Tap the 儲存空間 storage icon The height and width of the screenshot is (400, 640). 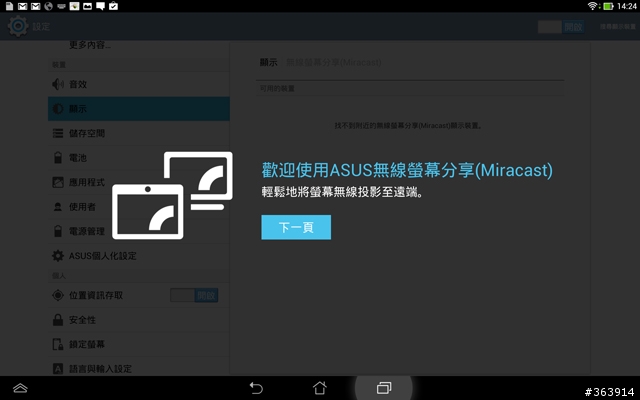(x=58, y=133)
